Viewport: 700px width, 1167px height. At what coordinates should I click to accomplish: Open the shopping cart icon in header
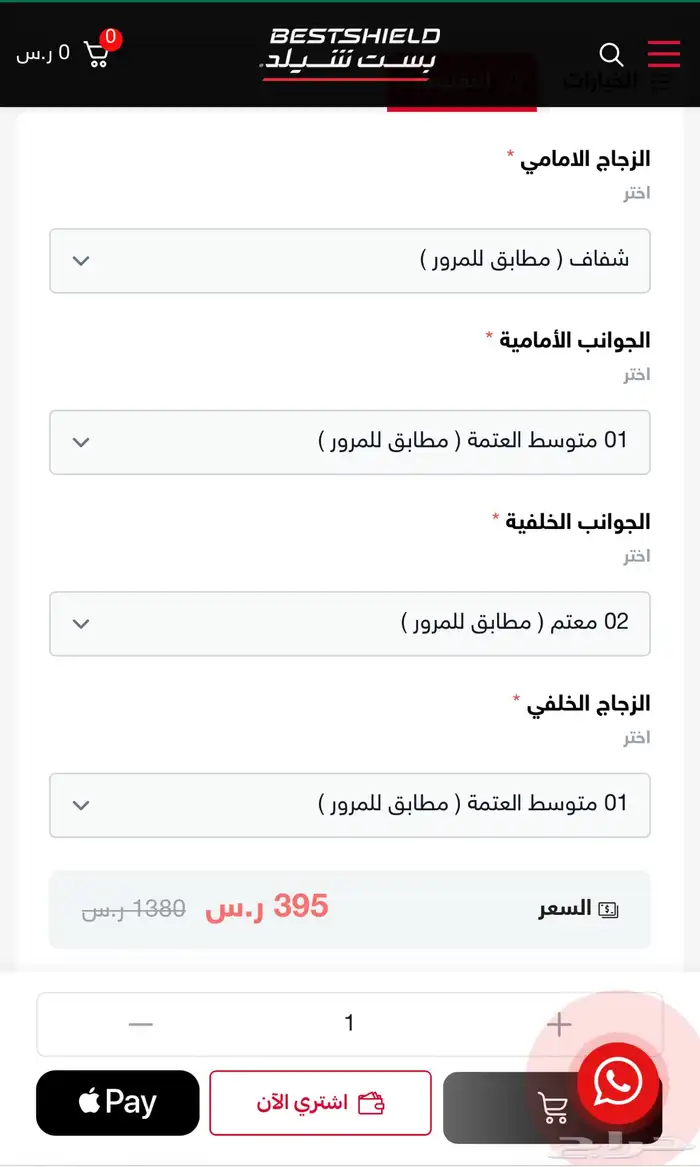click(x=97, y=53)
